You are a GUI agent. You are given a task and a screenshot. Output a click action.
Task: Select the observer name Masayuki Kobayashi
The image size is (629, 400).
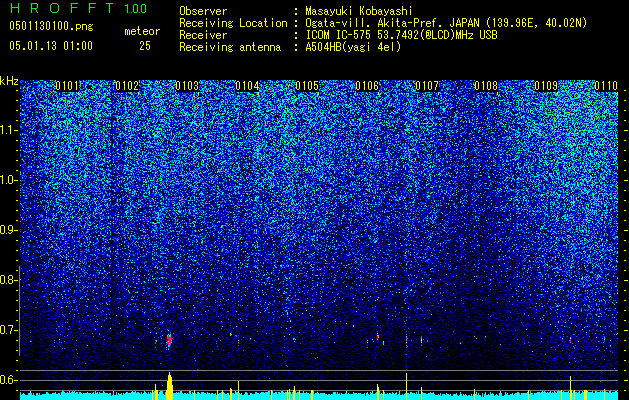point(359,12)
